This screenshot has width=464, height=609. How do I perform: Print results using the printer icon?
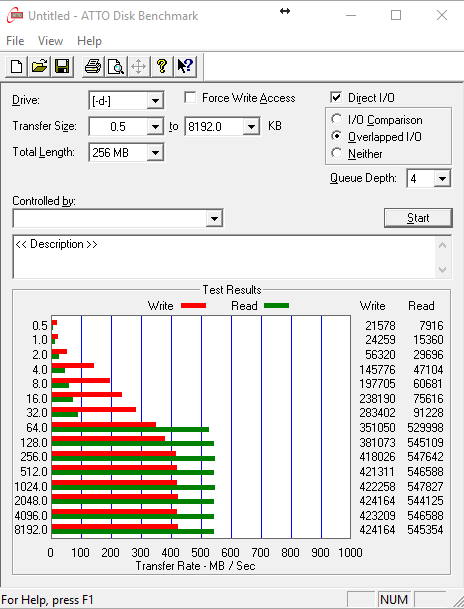pos(93,66)
